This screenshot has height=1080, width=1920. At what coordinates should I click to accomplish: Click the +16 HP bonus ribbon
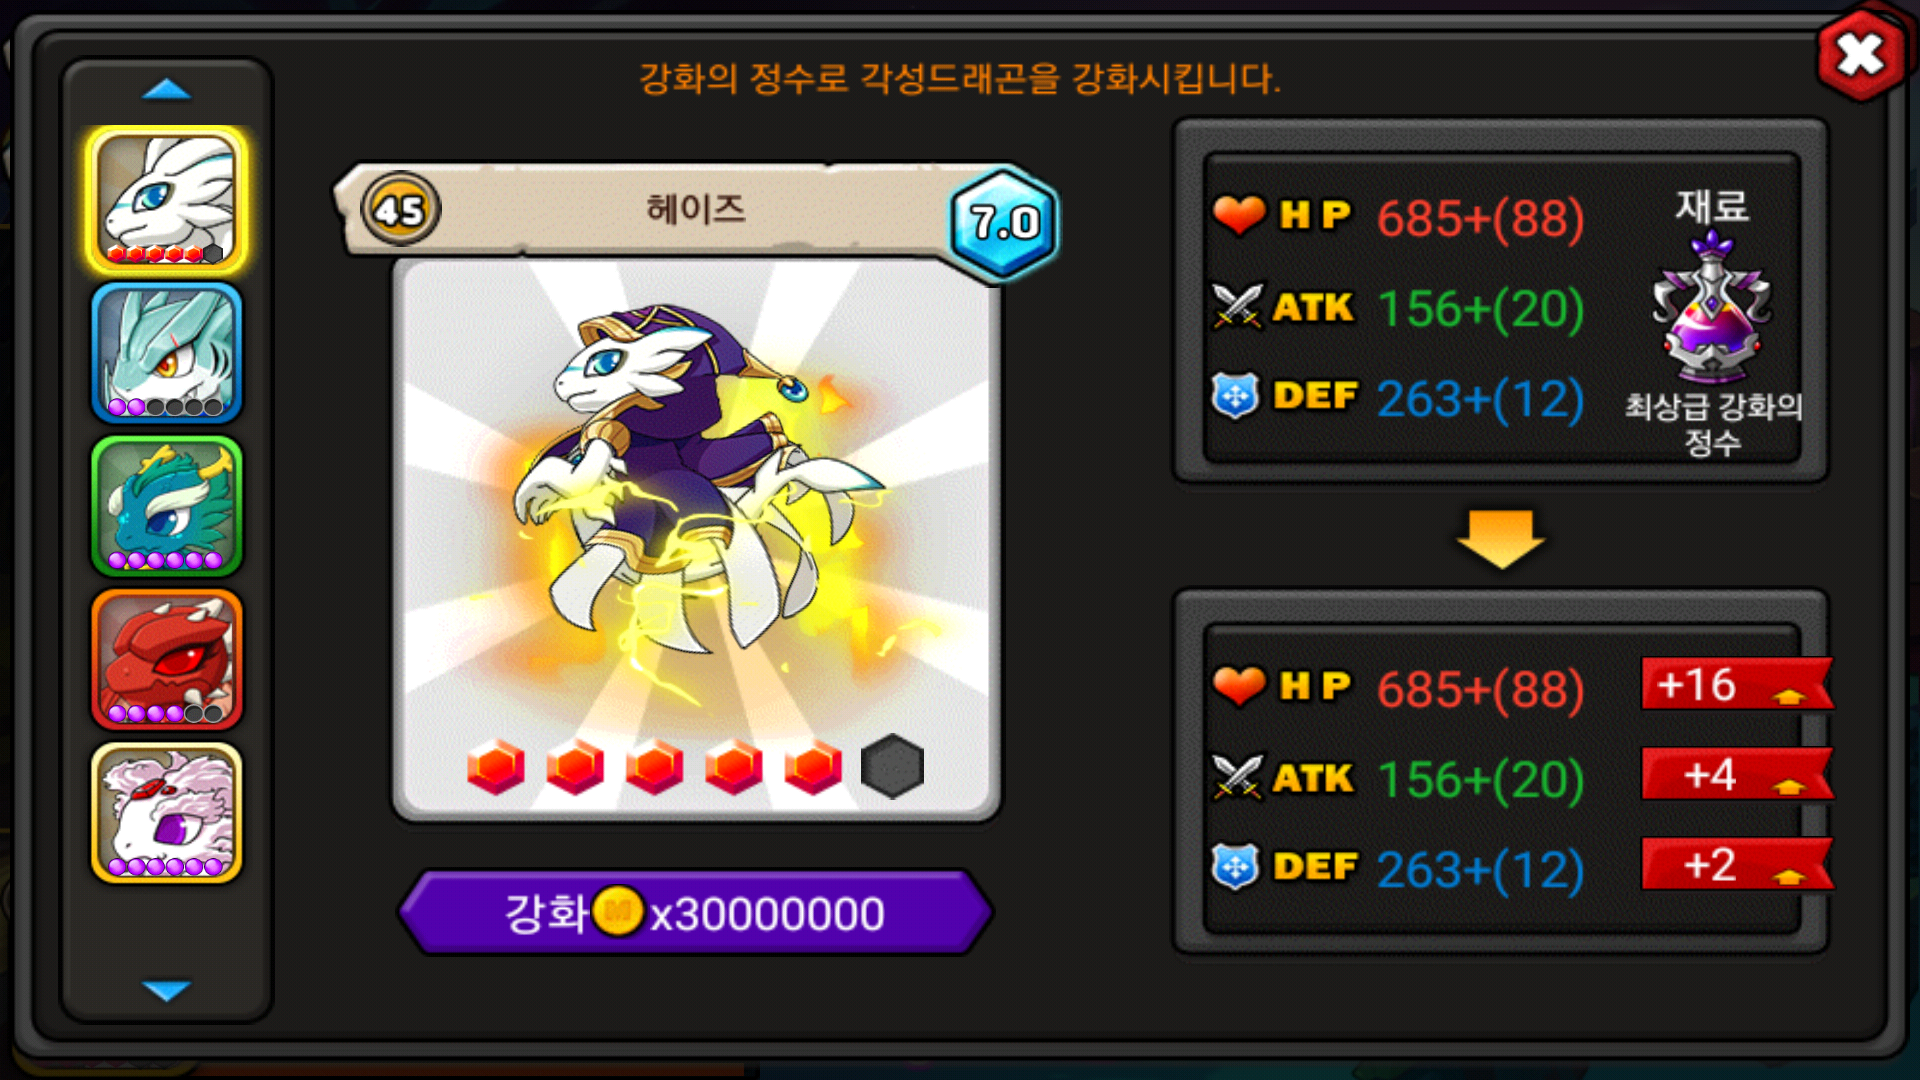[1738, 684]
